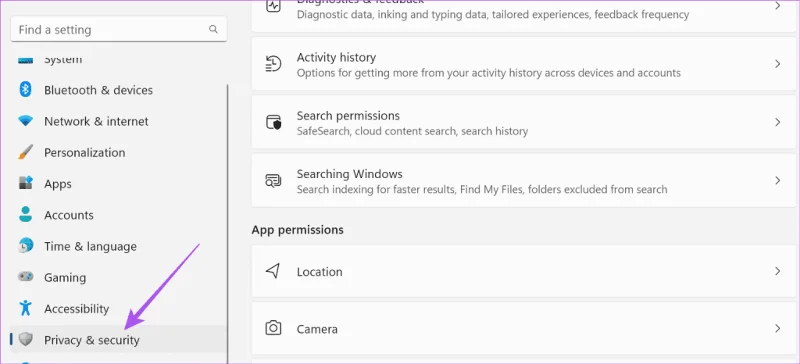Viewport: 800px width, 364px height.
Task: Click the System monitor icon in sidebar
Action: [26, 61]
